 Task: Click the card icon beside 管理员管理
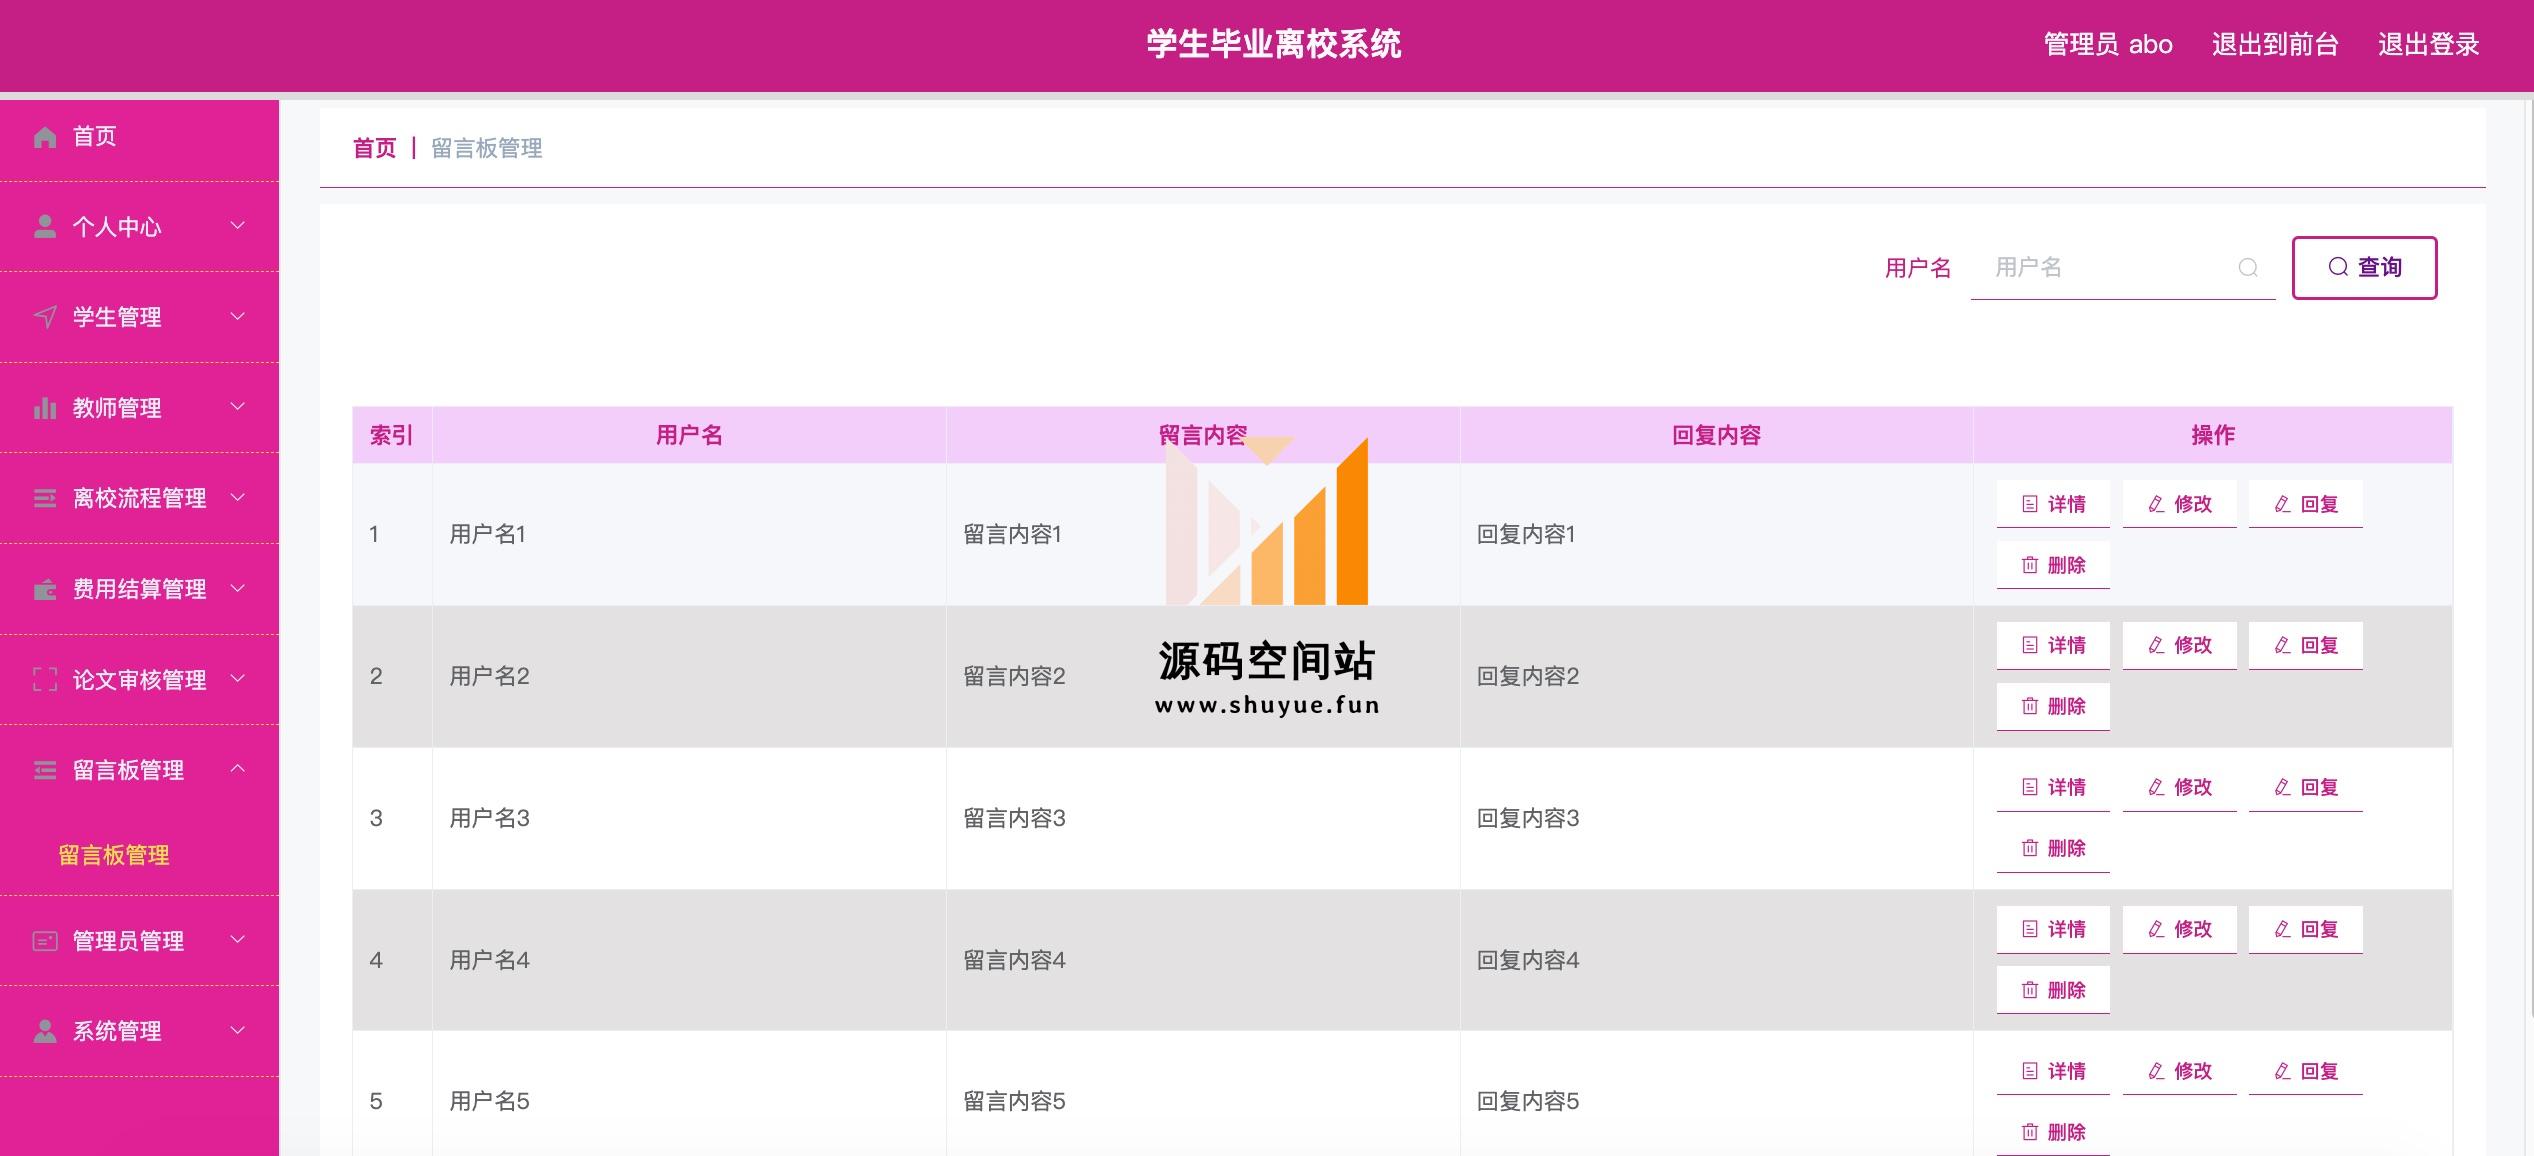coord(45,941)
